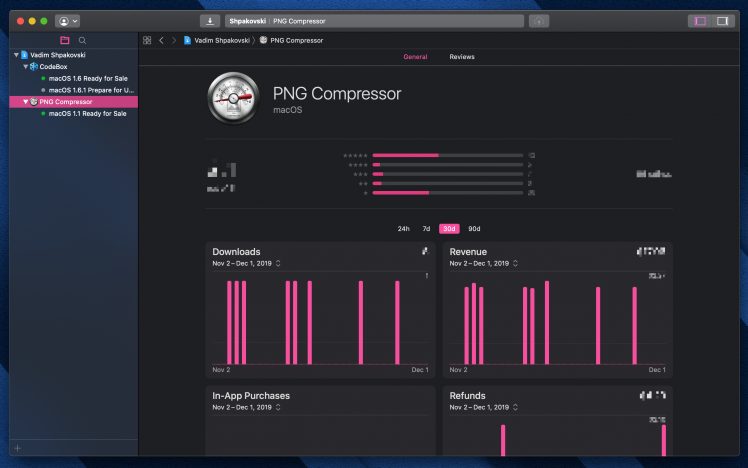Click the PNG Compressor gauge app icon

click(233, 101)
